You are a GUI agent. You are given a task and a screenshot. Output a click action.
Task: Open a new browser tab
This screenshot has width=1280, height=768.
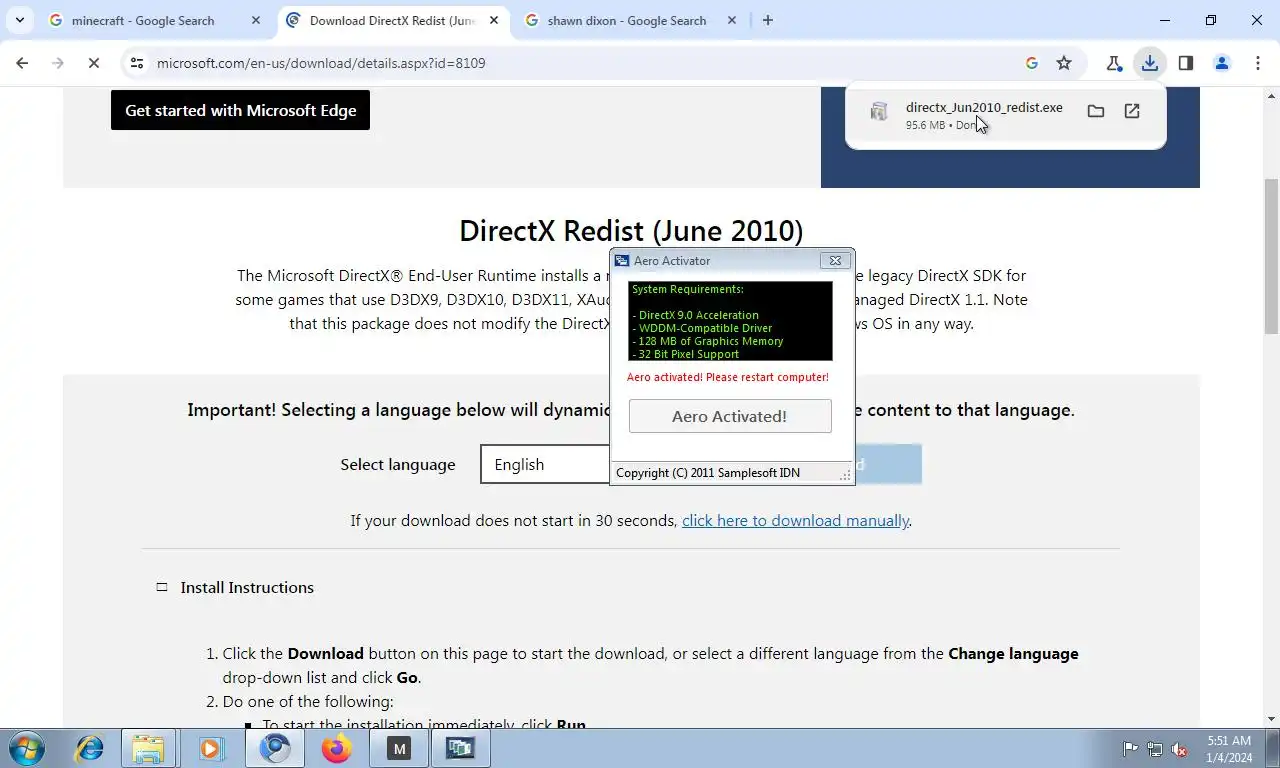point(767,20)
